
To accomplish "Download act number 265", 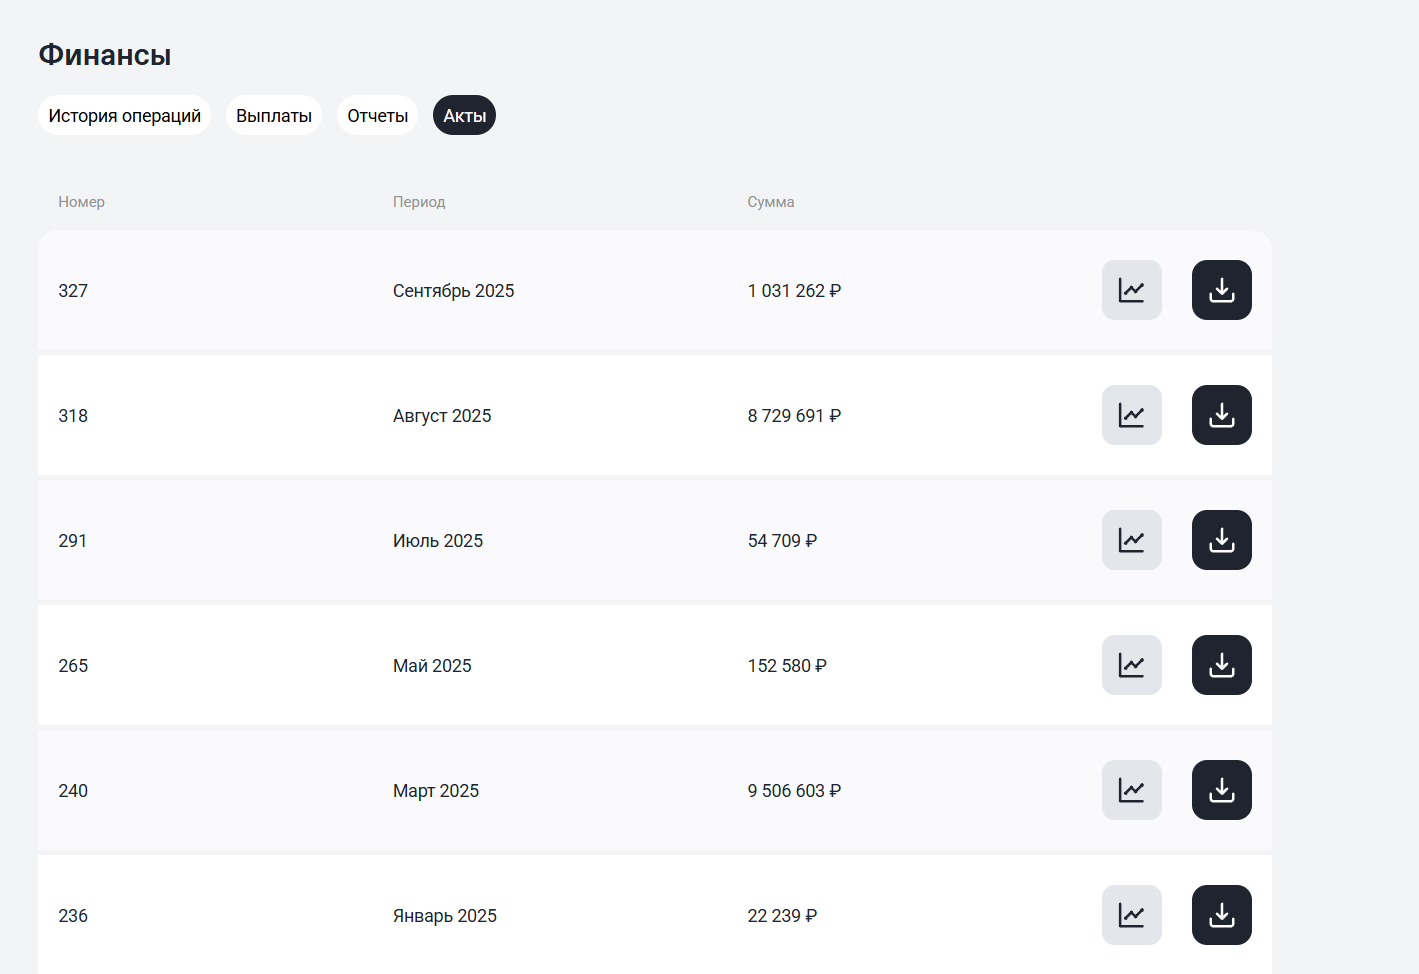I will (1221, 665).
